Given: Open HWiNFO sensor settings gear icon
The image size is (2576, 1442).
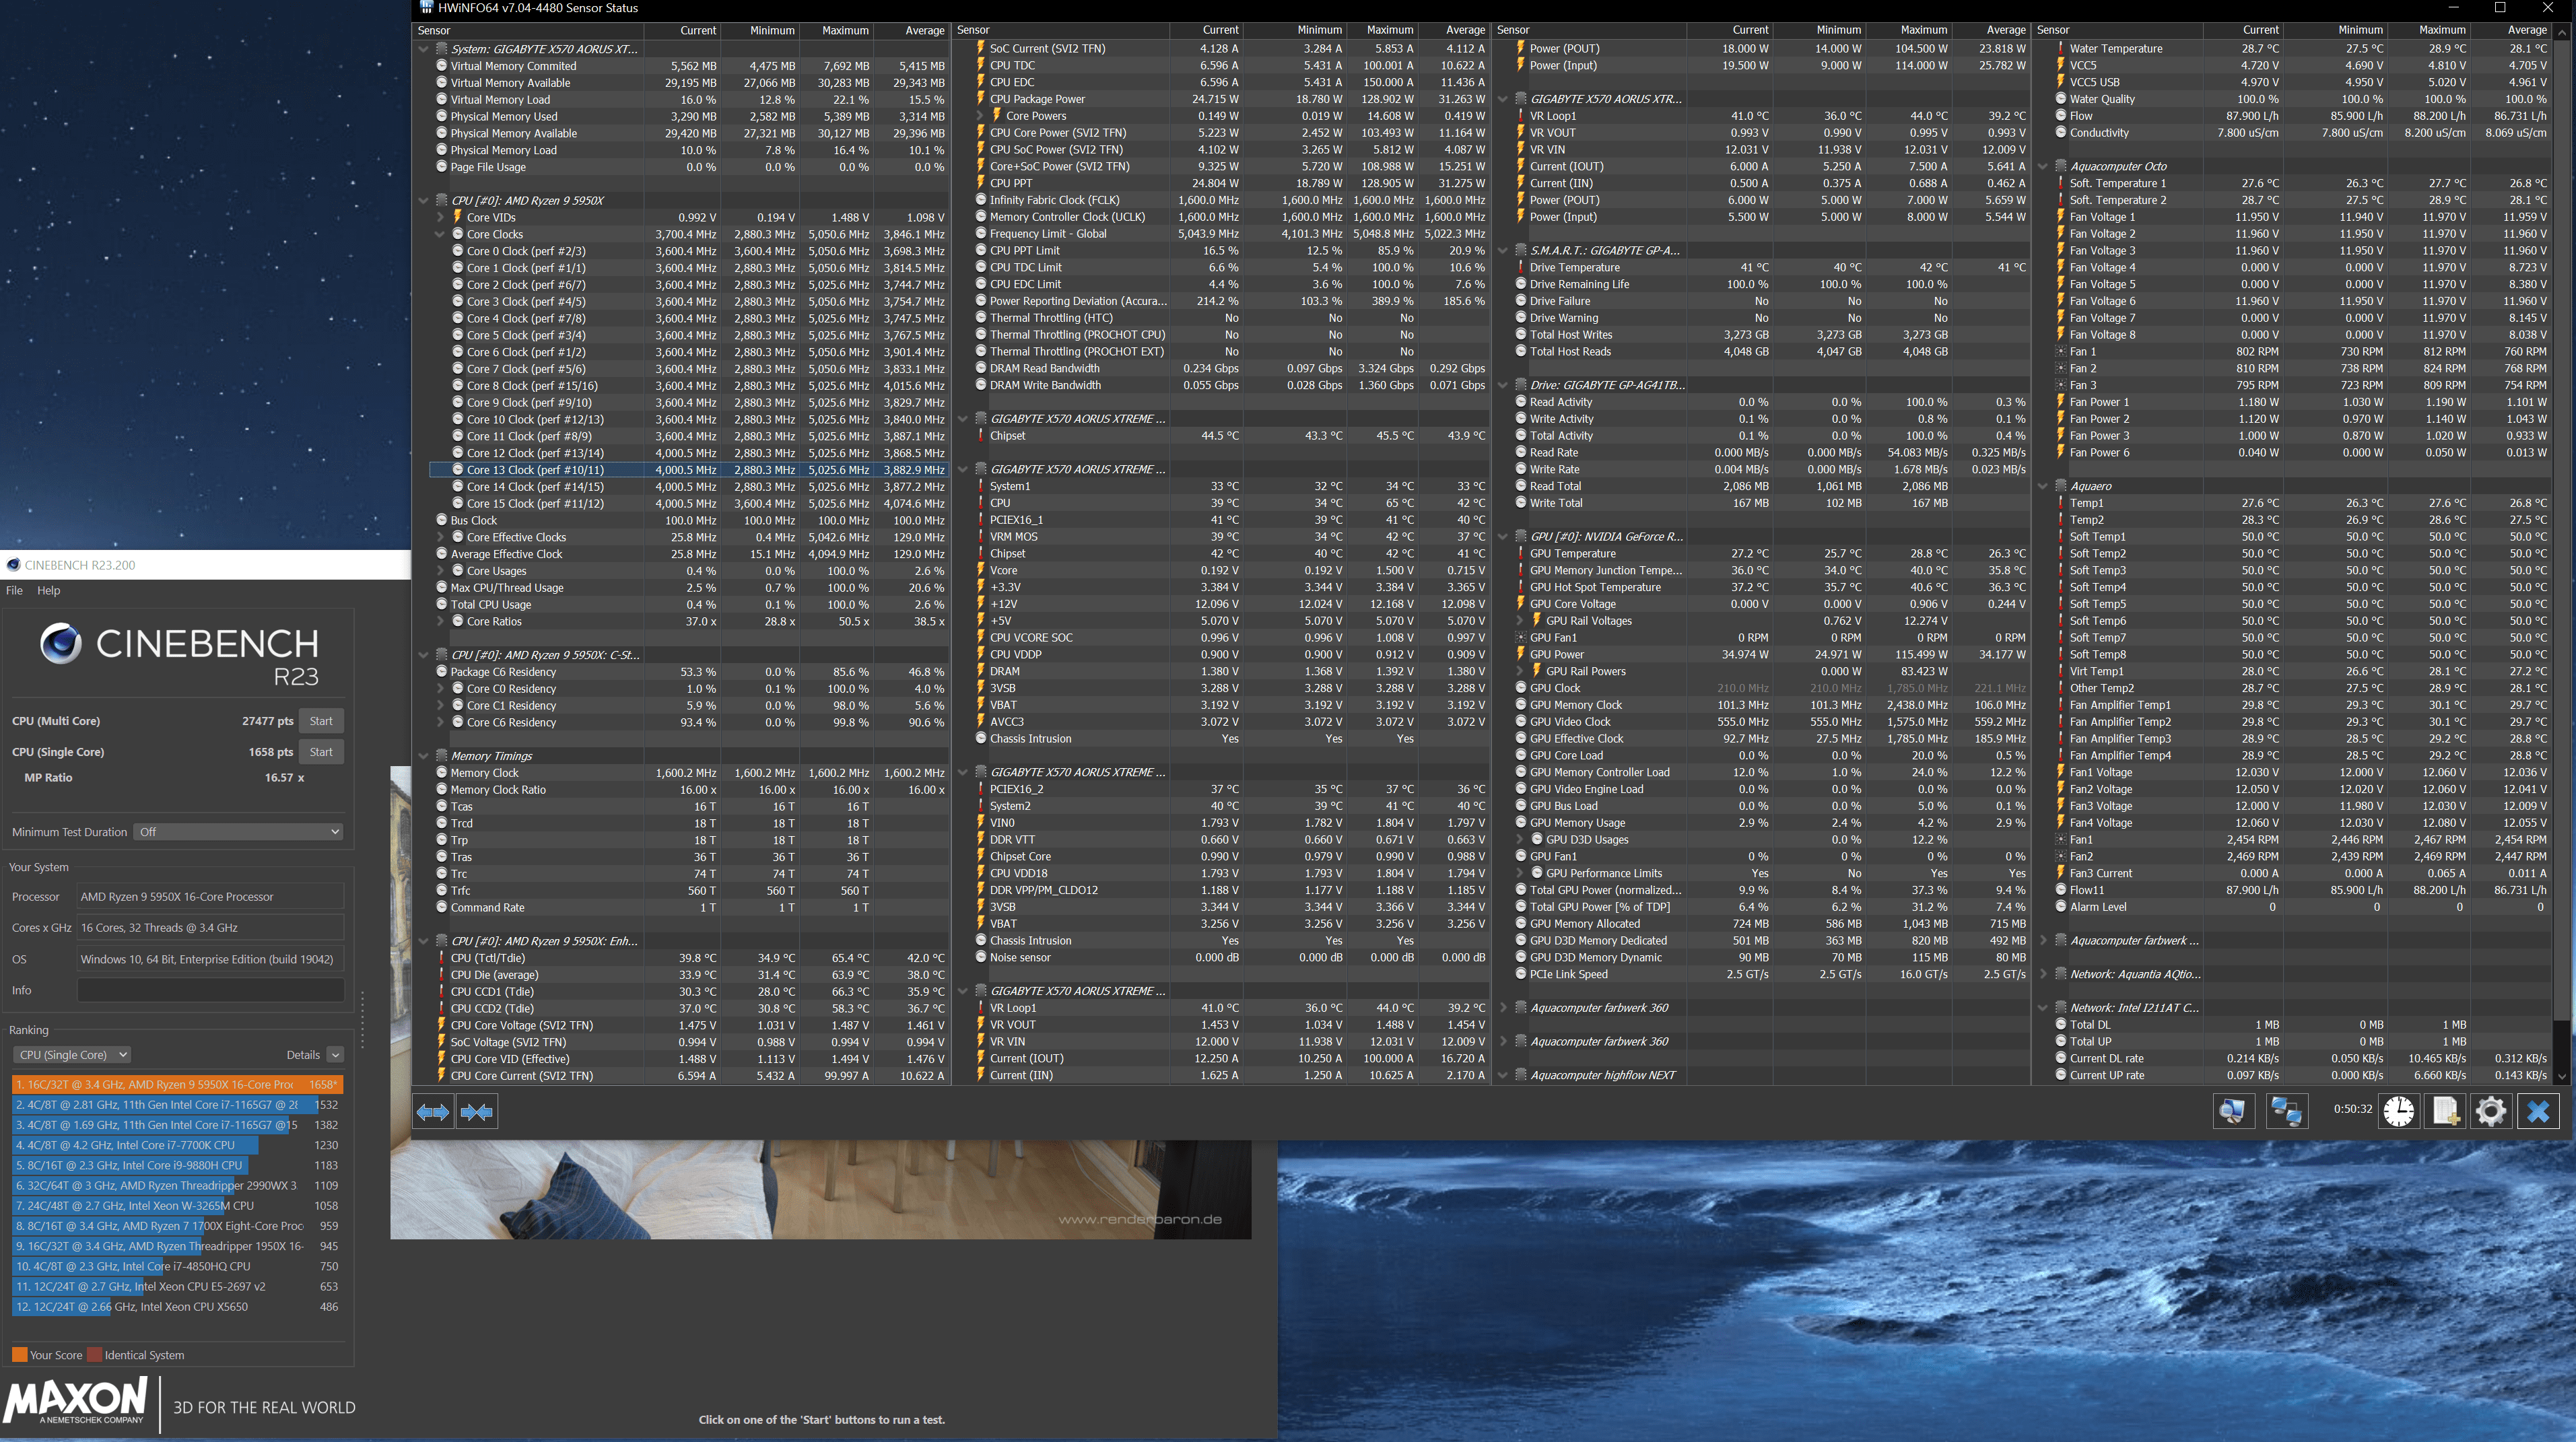Looking at the screenshot, I should point(2491,1111).
